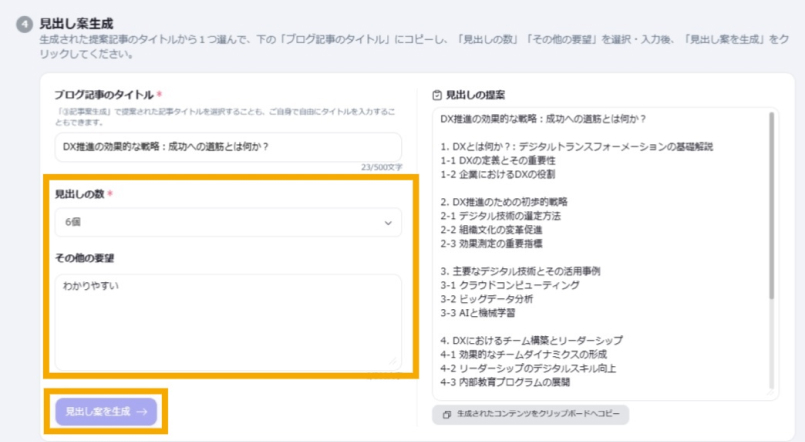Image resolution: width=805 pixels, height=442 pixels.
Task: Click the その他の要望 textarea resize handle
Action: coord(394,363)
